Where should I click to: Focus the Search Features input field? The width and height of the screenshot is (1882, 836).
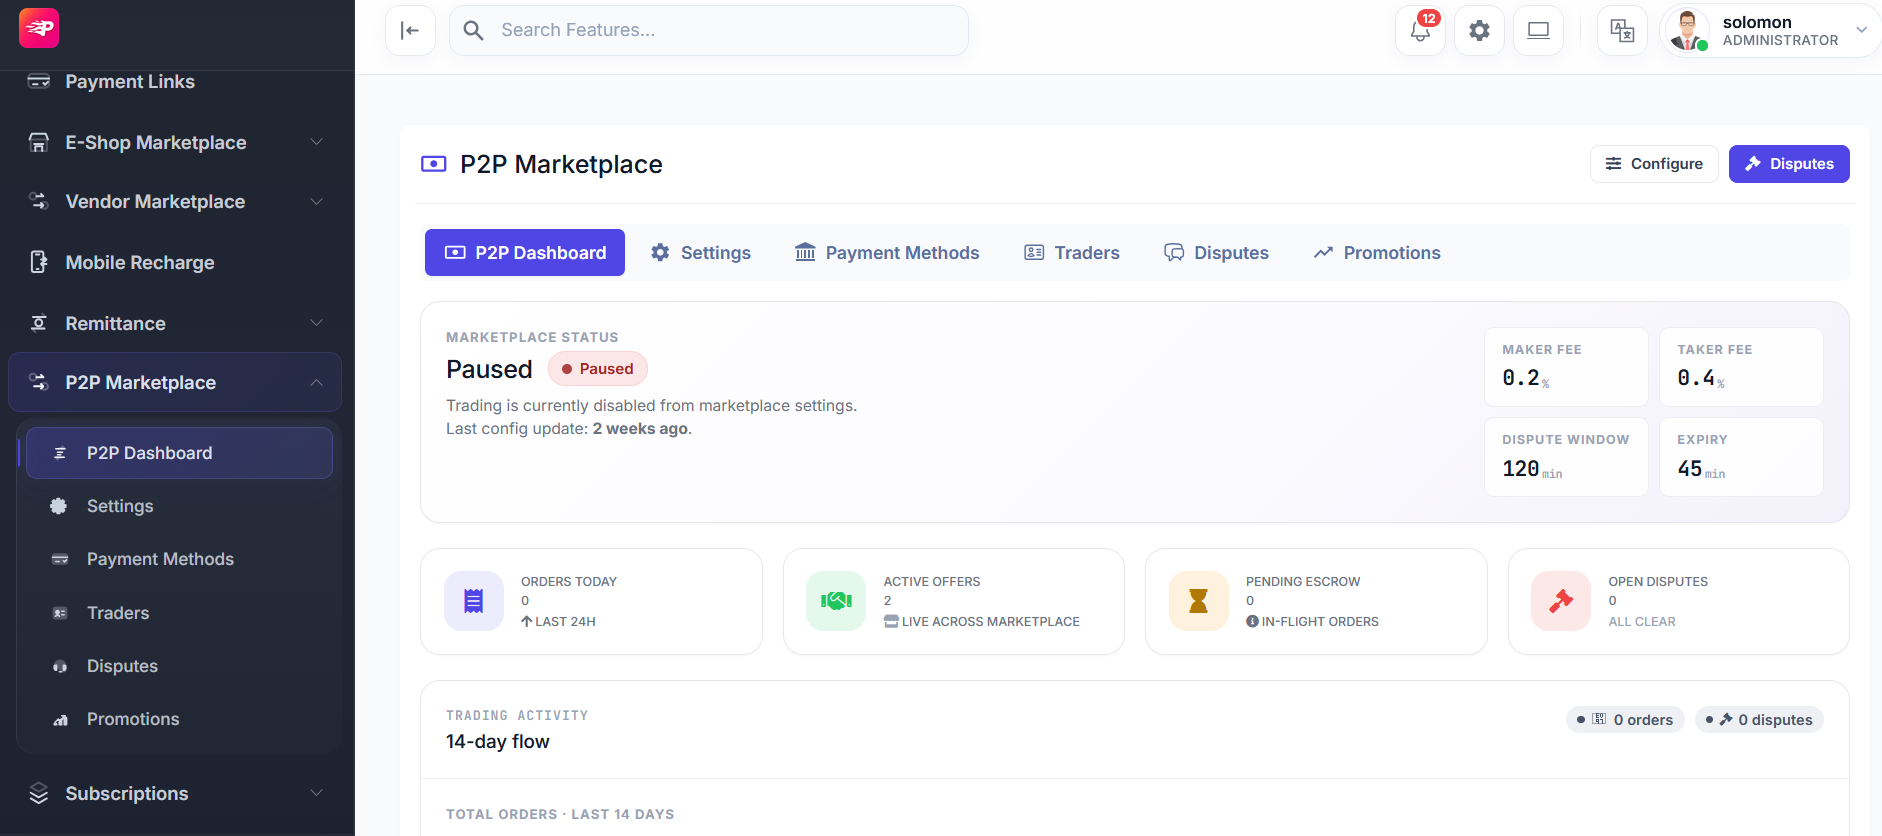click(709, 30)
